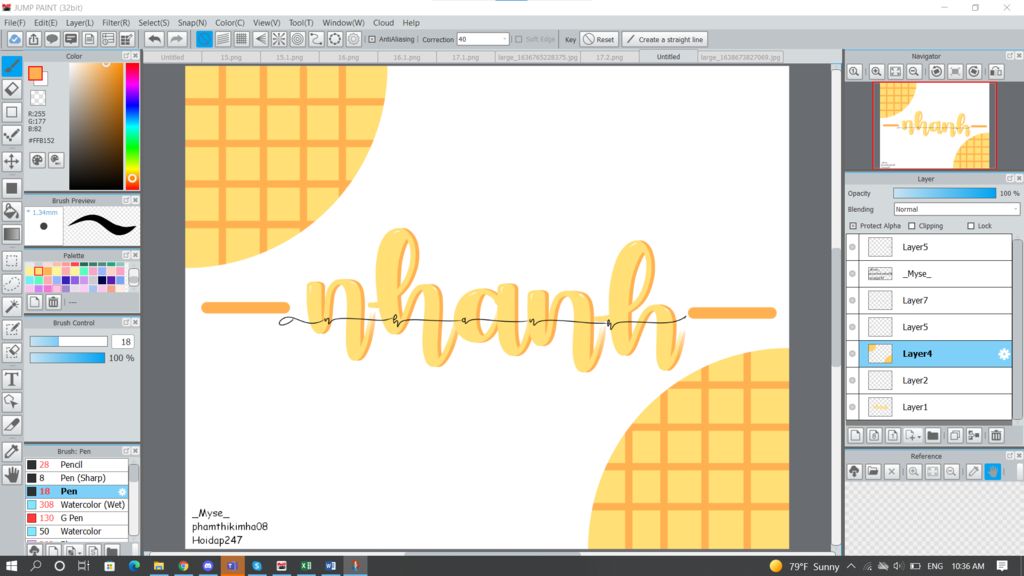The height and width of the screenshot is (576, 1024).
Task: Switch to the 17.2.png document tab
Action: pyautogui.click(x=609, y=57)
